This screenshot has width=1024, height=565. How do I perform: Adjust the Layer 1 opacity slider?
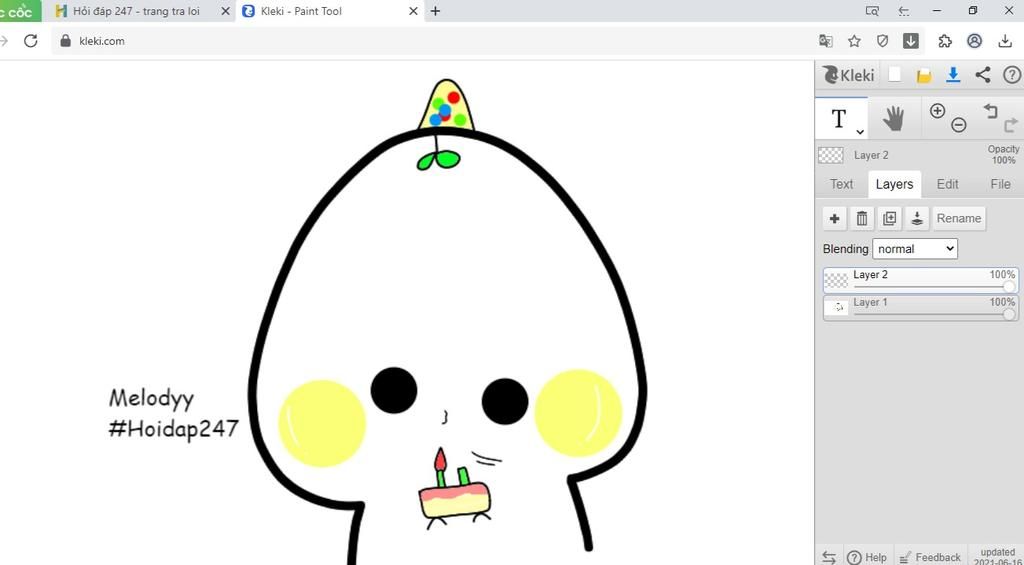tap(934, 315)
